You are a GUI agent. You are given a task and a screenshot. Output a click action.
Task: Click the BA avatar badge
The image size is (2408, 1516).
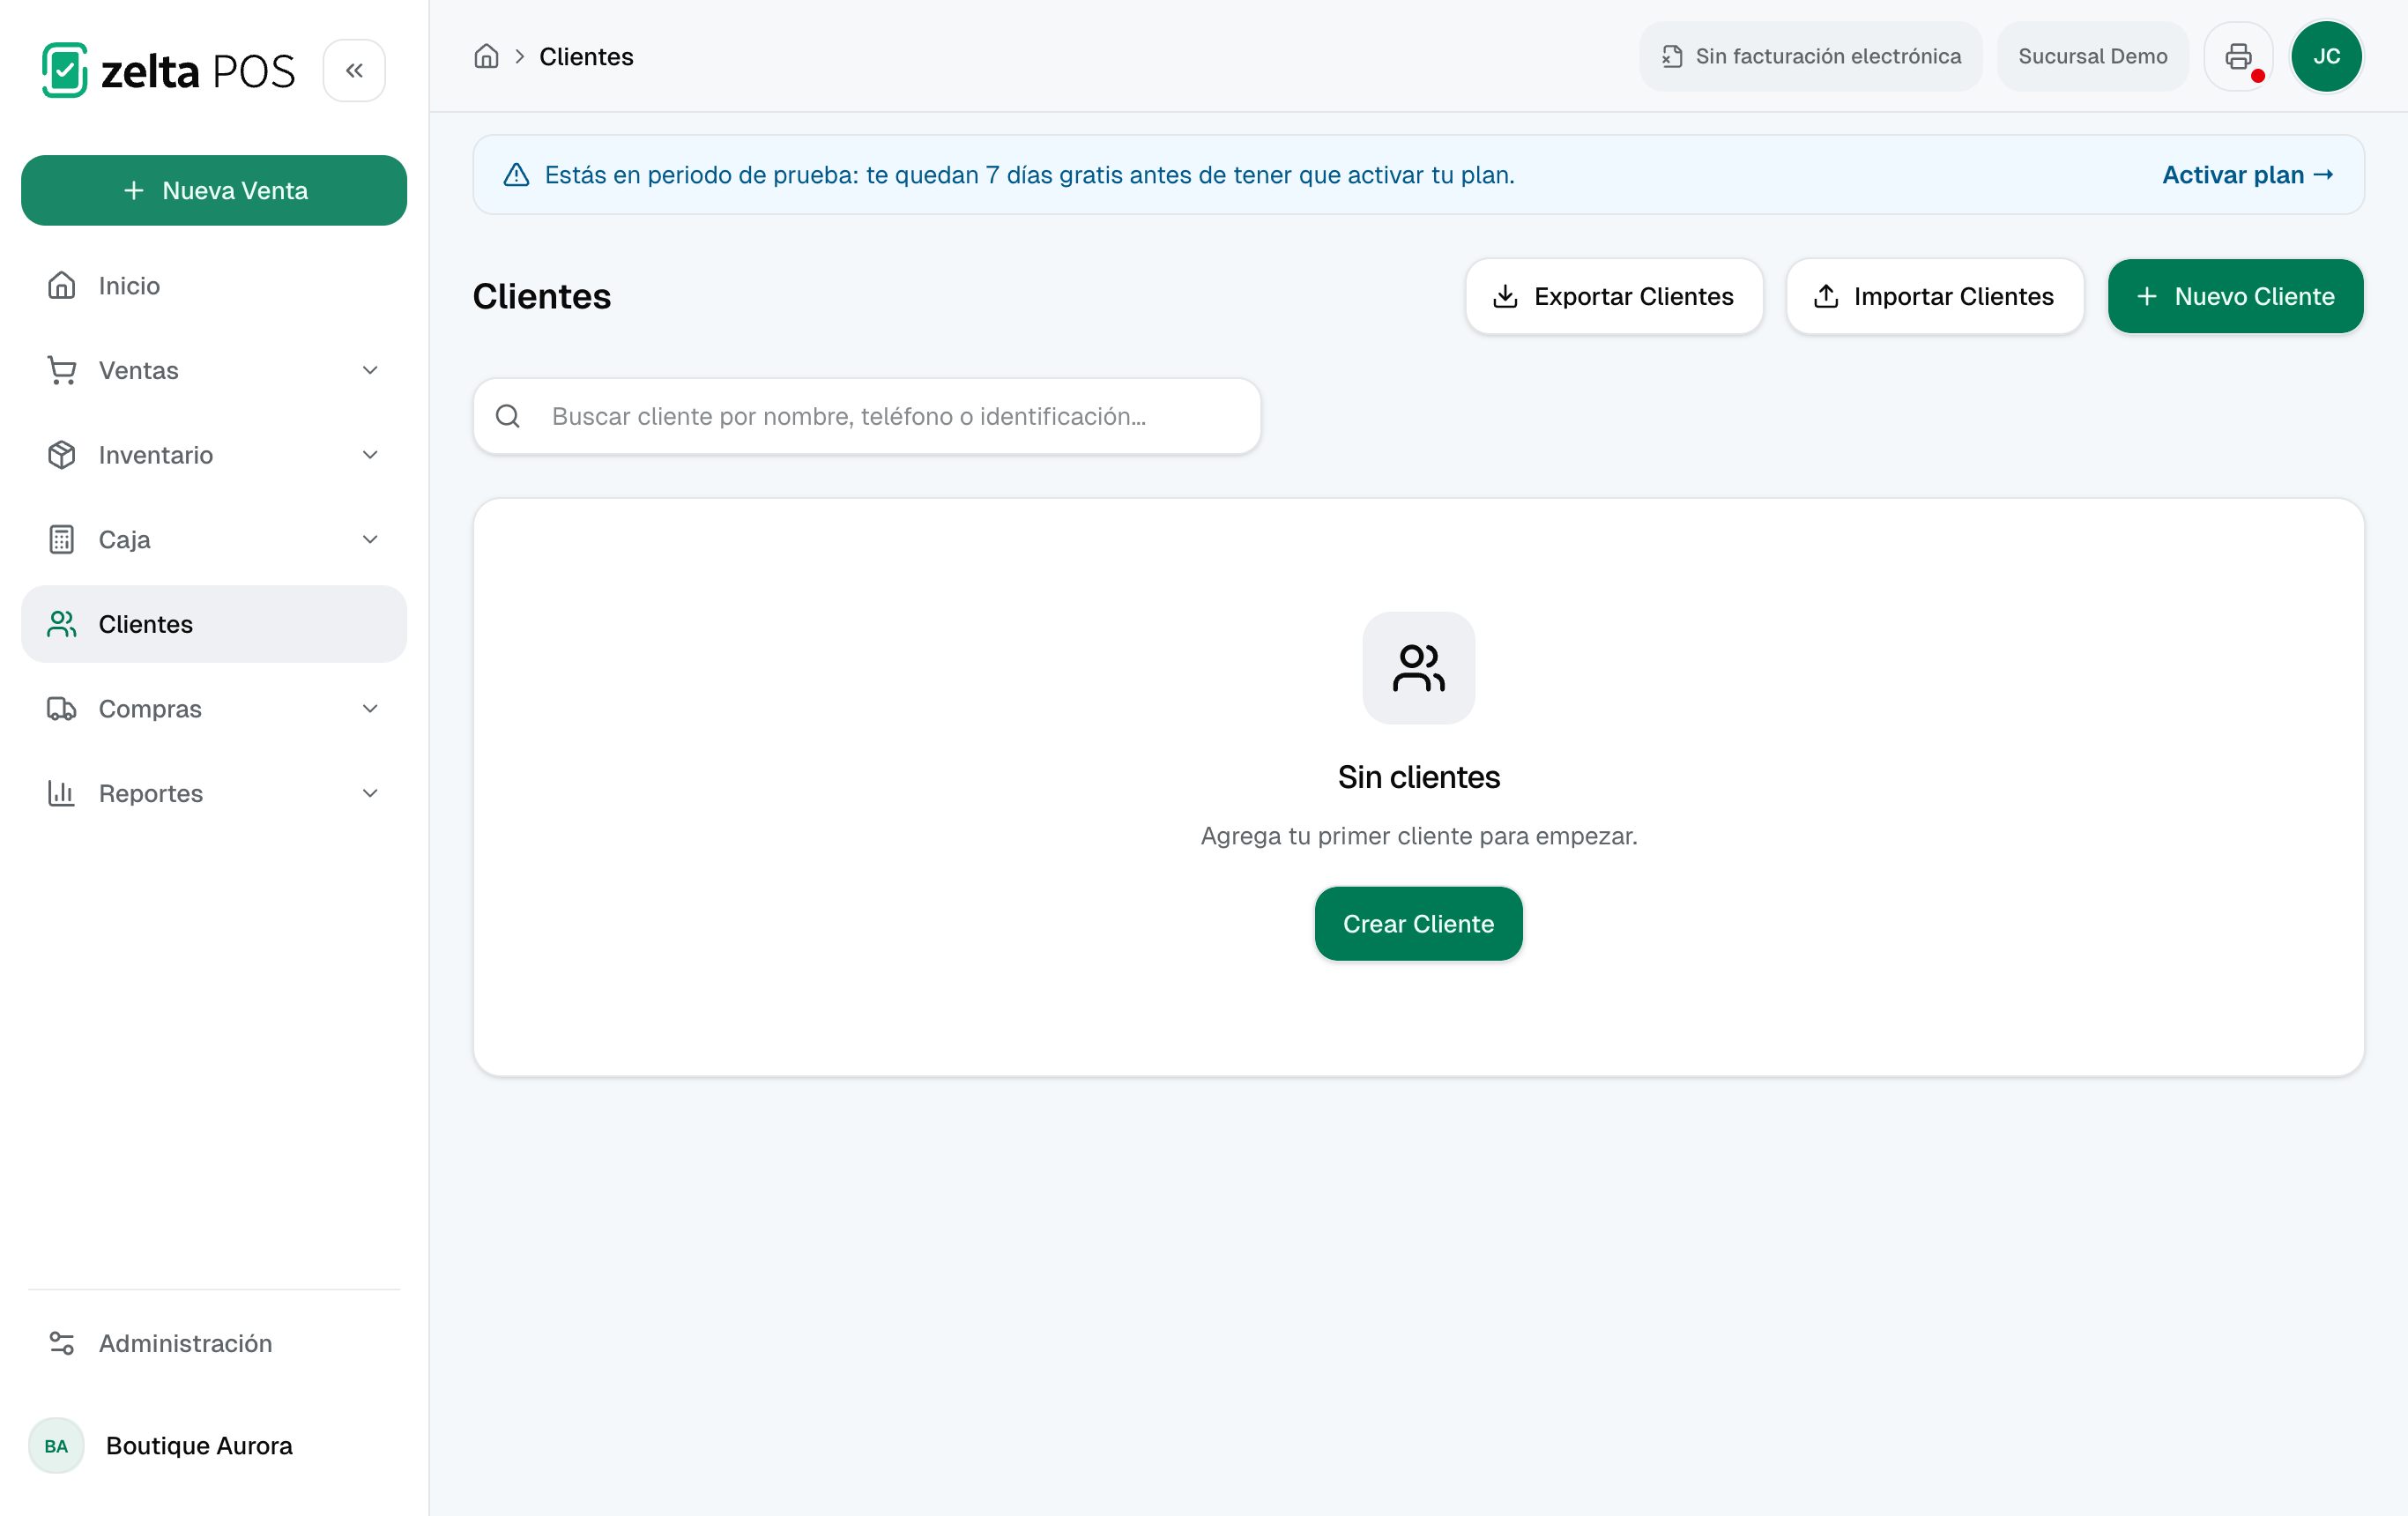pyautogui.click(x=56, y=1446)
